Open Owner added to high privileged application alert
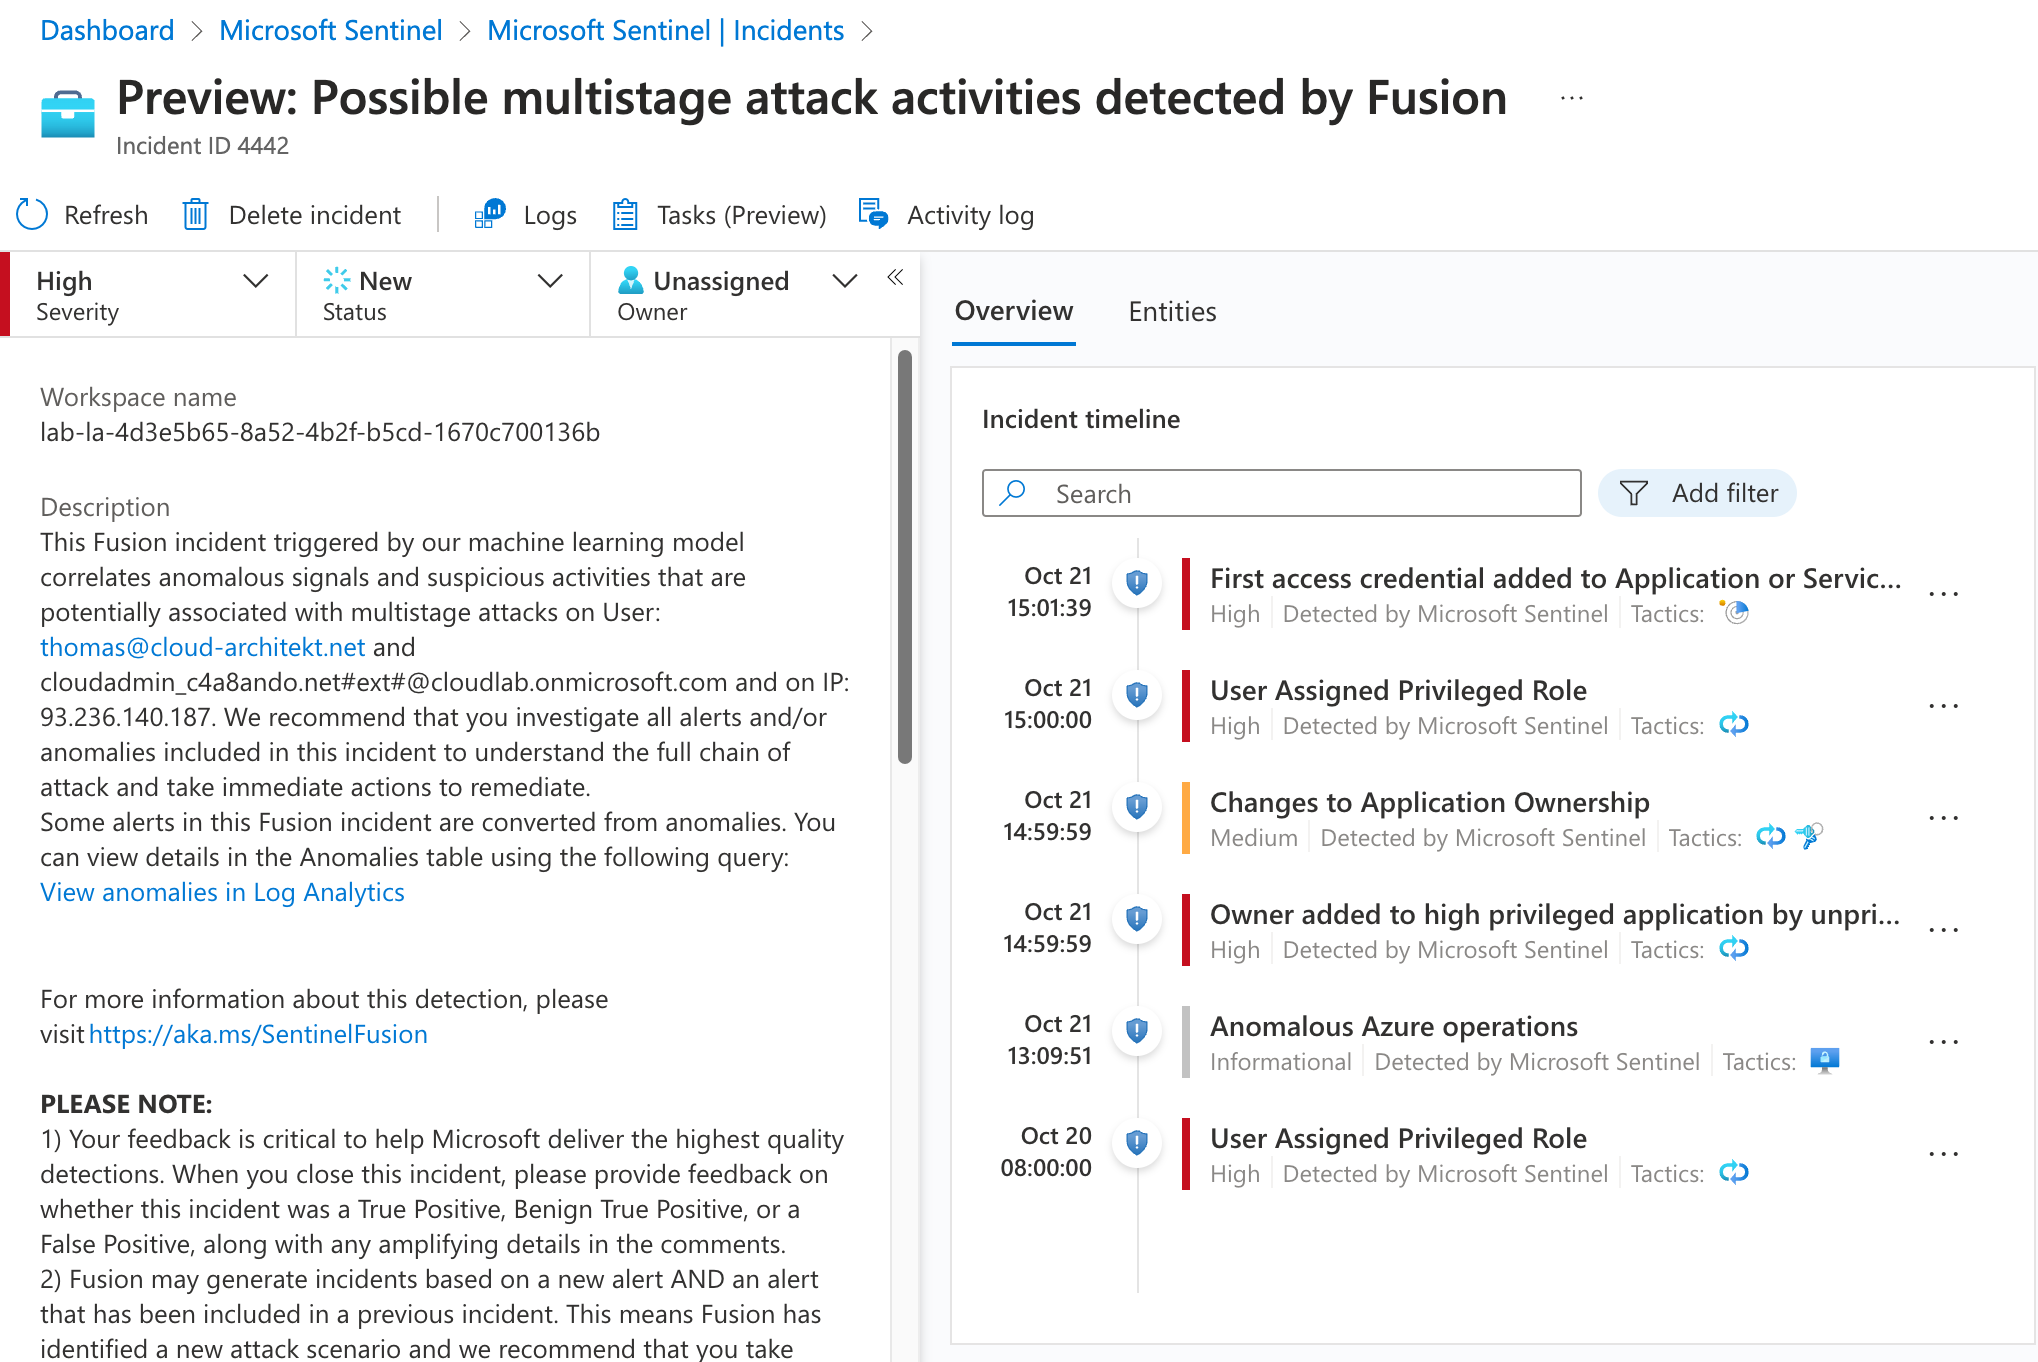The height and width of the screenshot is (1362, 2038). (x=1555, y=914)
